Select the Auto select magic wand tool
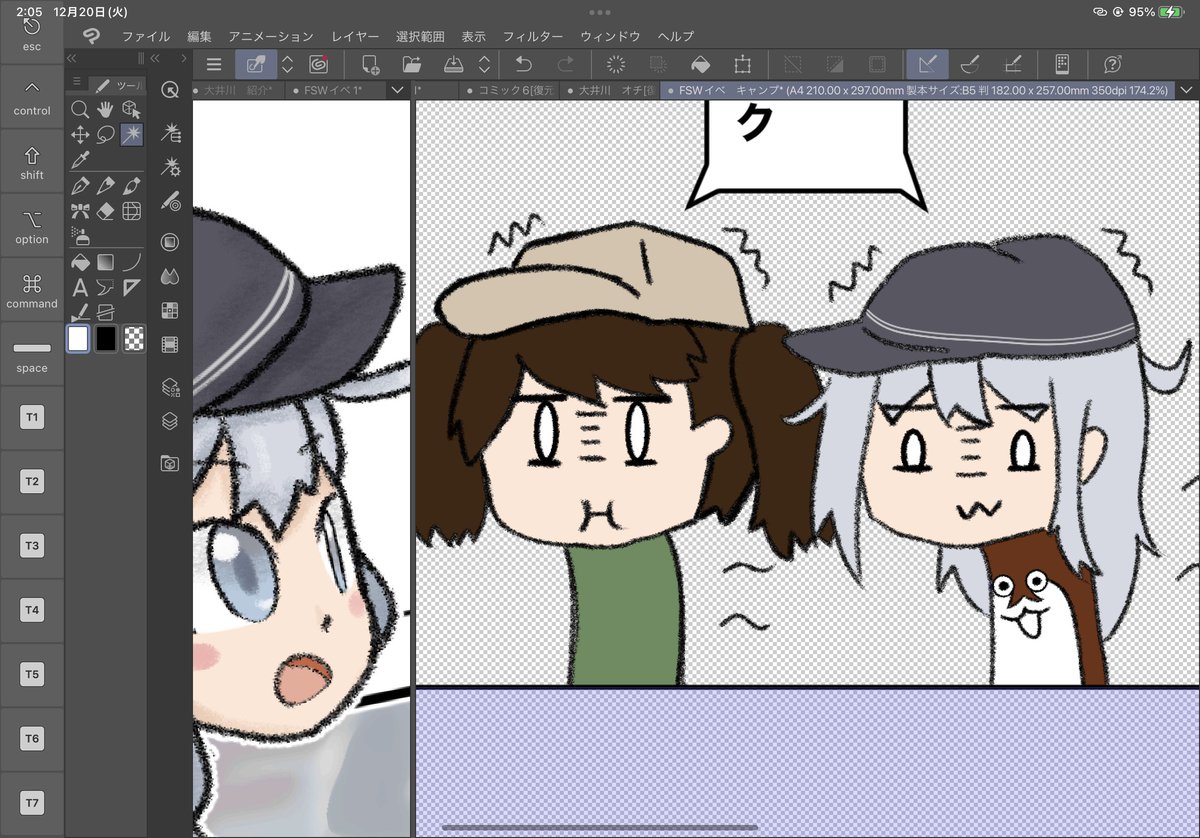 (131, 134)
